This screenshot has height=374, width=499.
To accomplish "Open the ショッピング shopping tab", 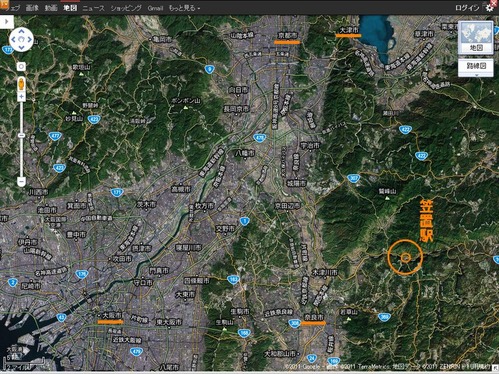I will (x=126, y=8).
